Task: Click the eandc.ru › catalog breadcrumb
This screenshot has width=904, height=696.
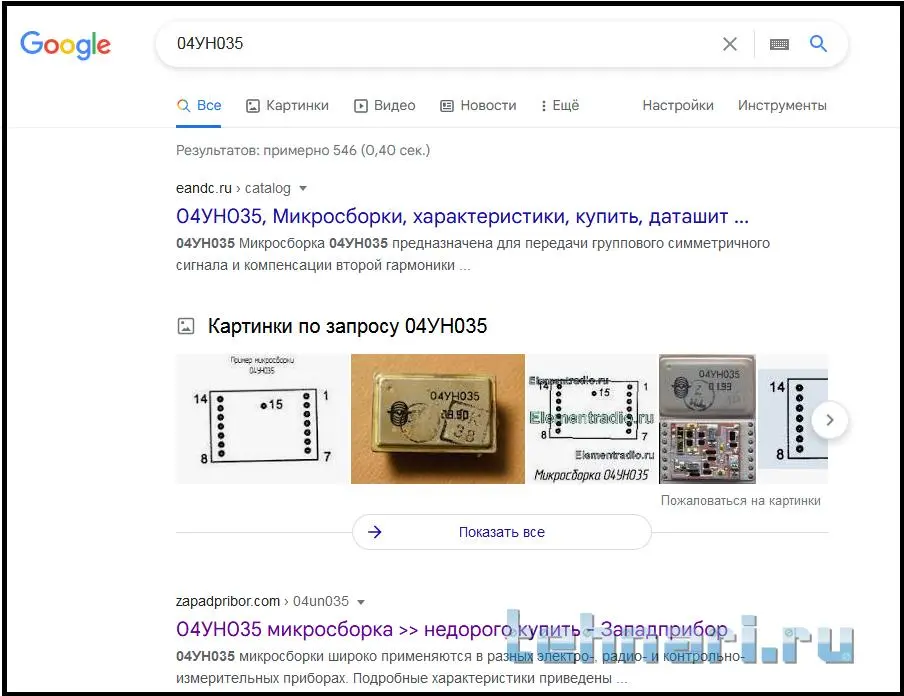Action: (233, 189)
